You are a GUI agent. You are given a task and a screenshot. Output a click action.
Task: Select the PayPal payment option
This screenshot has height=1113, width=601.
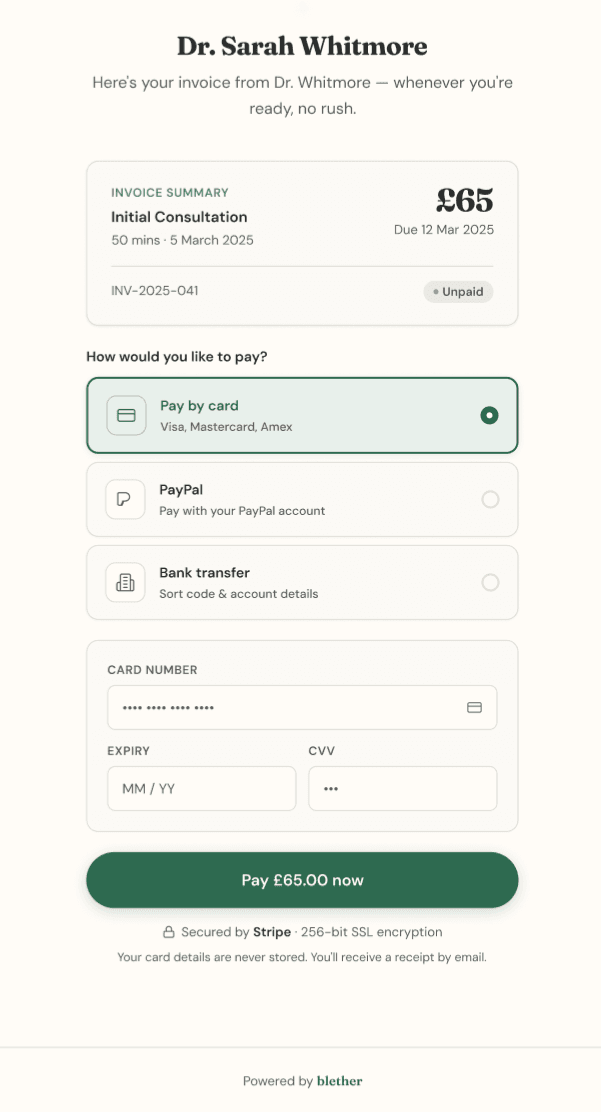[x=302, y=498]
